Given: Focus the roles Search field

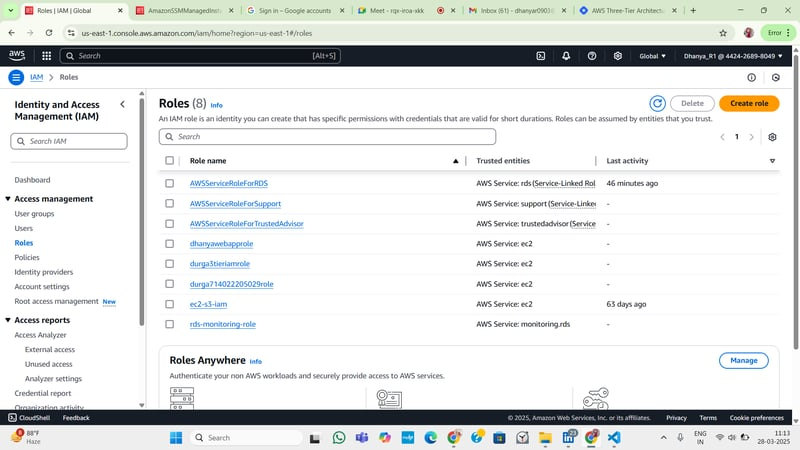Looking at the screenshot, I should (327, 137).
